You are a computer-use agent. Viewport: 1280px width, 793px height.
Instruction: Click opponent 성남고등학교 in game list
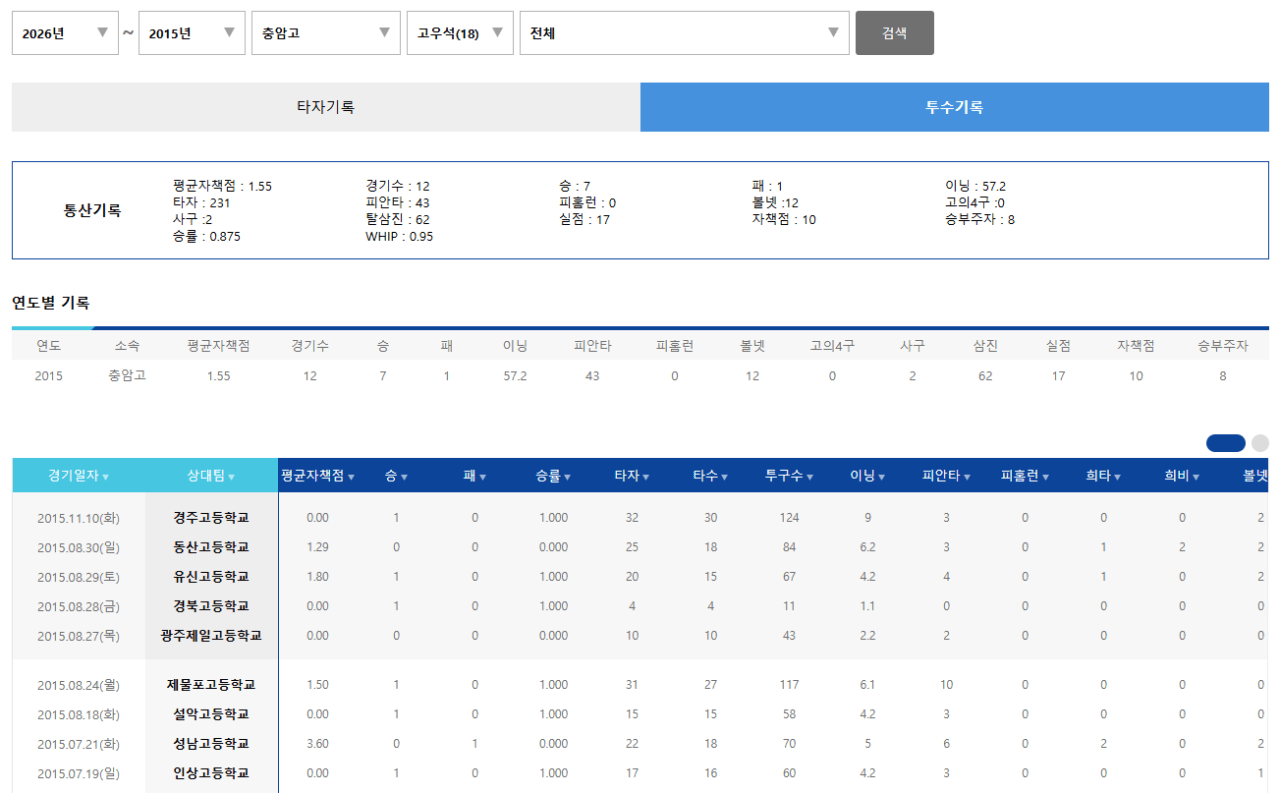click(x=211, y=744)
